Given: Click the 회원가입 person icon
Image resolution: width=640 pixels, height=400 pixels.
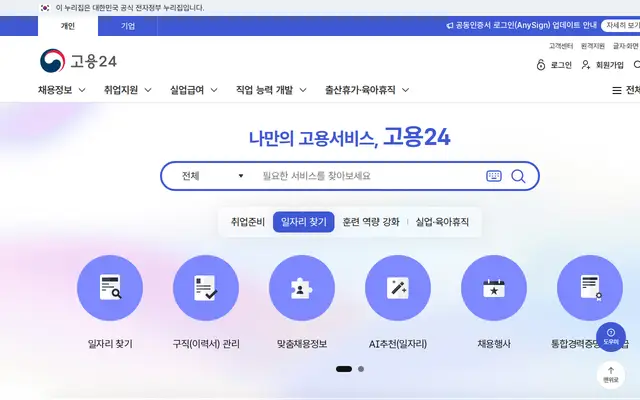Looking at the screenshot, I should (x=586, y=65).
